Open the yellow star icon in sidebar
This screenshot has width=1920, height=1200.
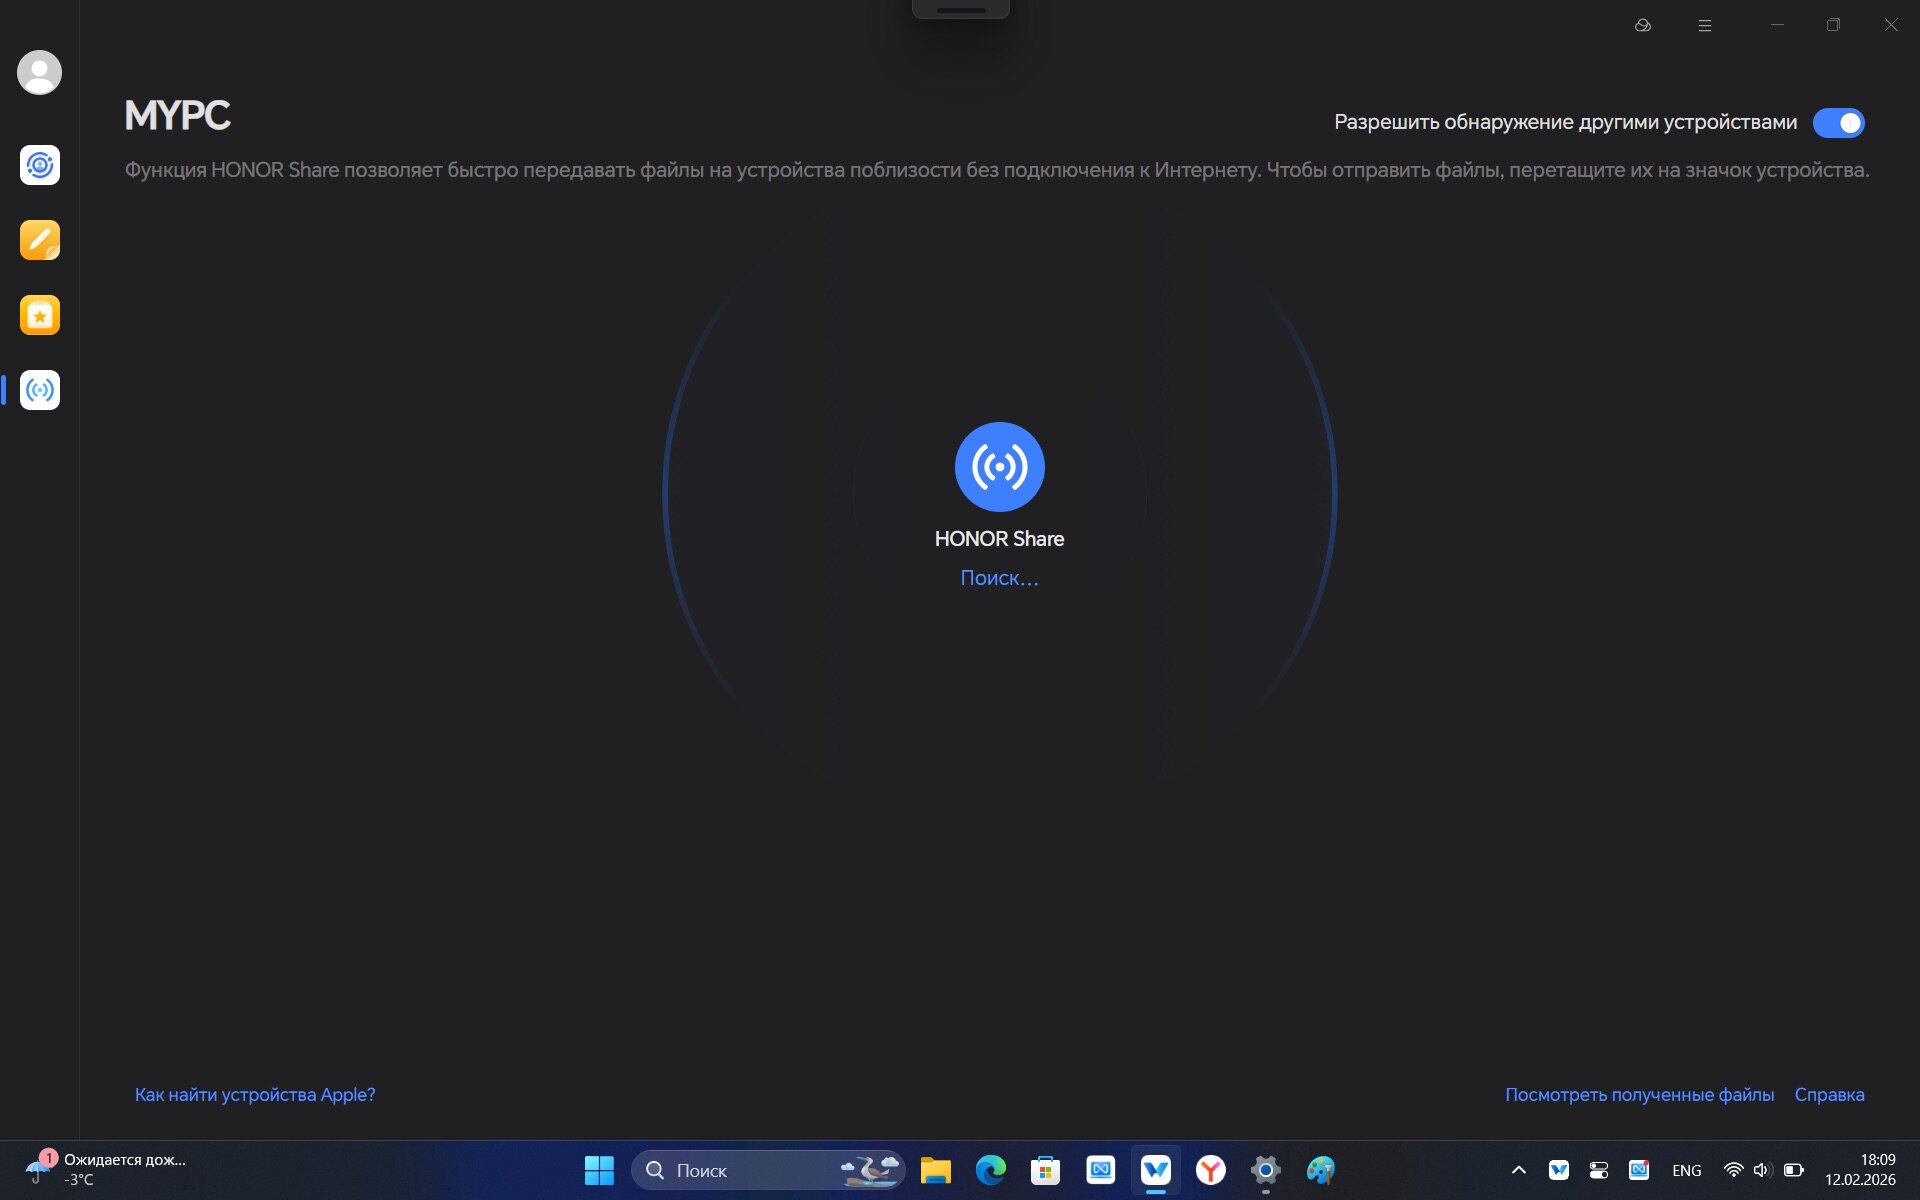(x=40, y=315)
